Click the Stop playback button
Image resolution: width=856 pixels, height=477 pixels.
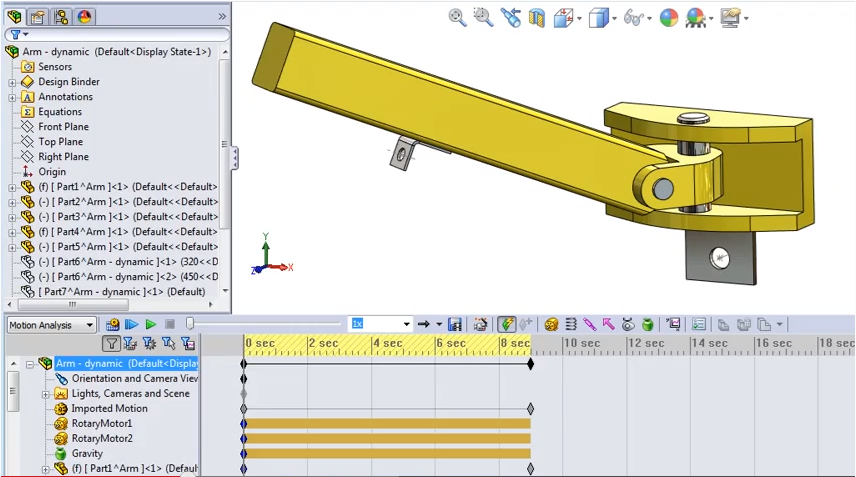[170, 325]
